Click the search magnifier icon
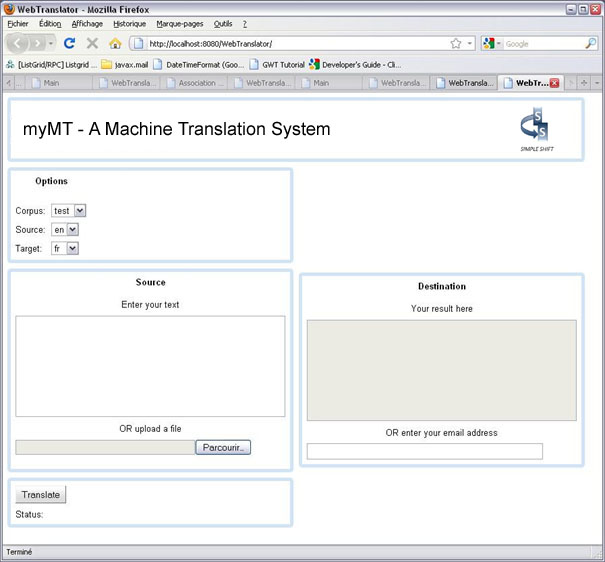Screen dimensions: 605x562 (590, 44)
